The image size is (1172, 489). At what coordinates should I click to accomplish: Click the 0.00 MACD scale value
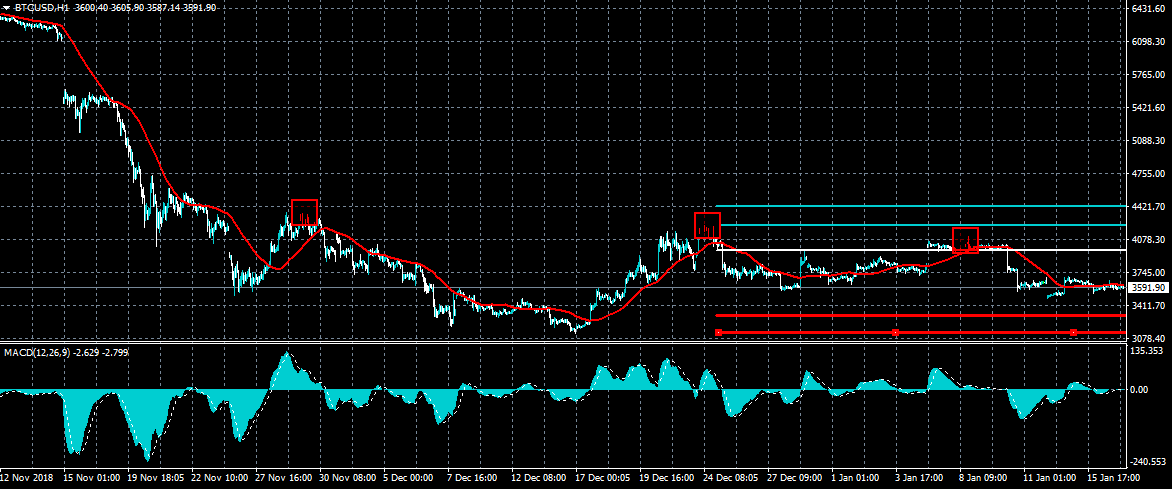click(x=1139, y=390)
